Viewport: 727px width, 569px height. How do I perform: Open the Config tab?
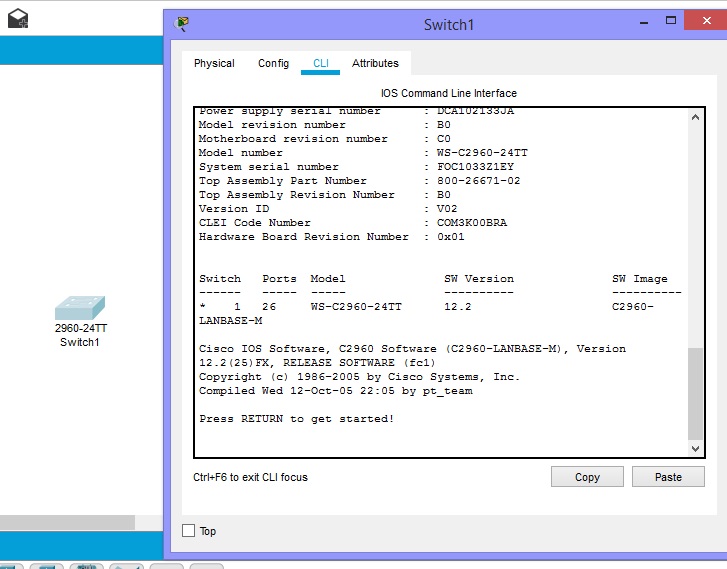click(x=273, y=63)
